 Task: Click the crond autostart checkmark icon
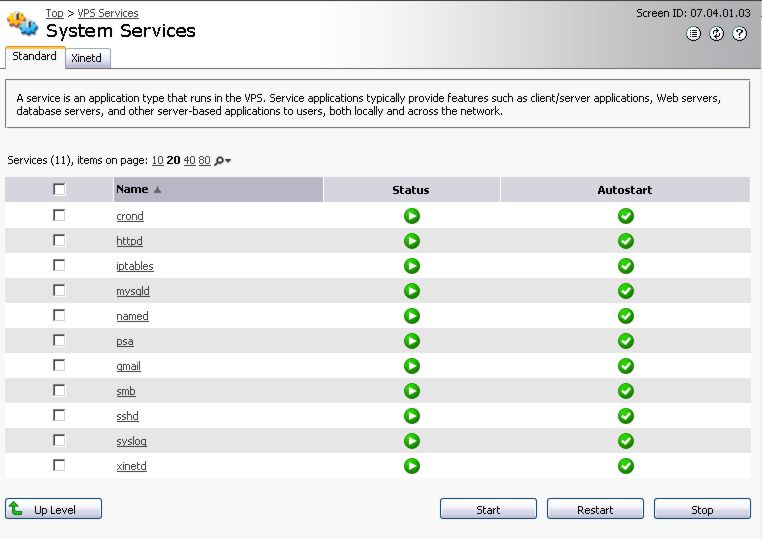[625, 216]
